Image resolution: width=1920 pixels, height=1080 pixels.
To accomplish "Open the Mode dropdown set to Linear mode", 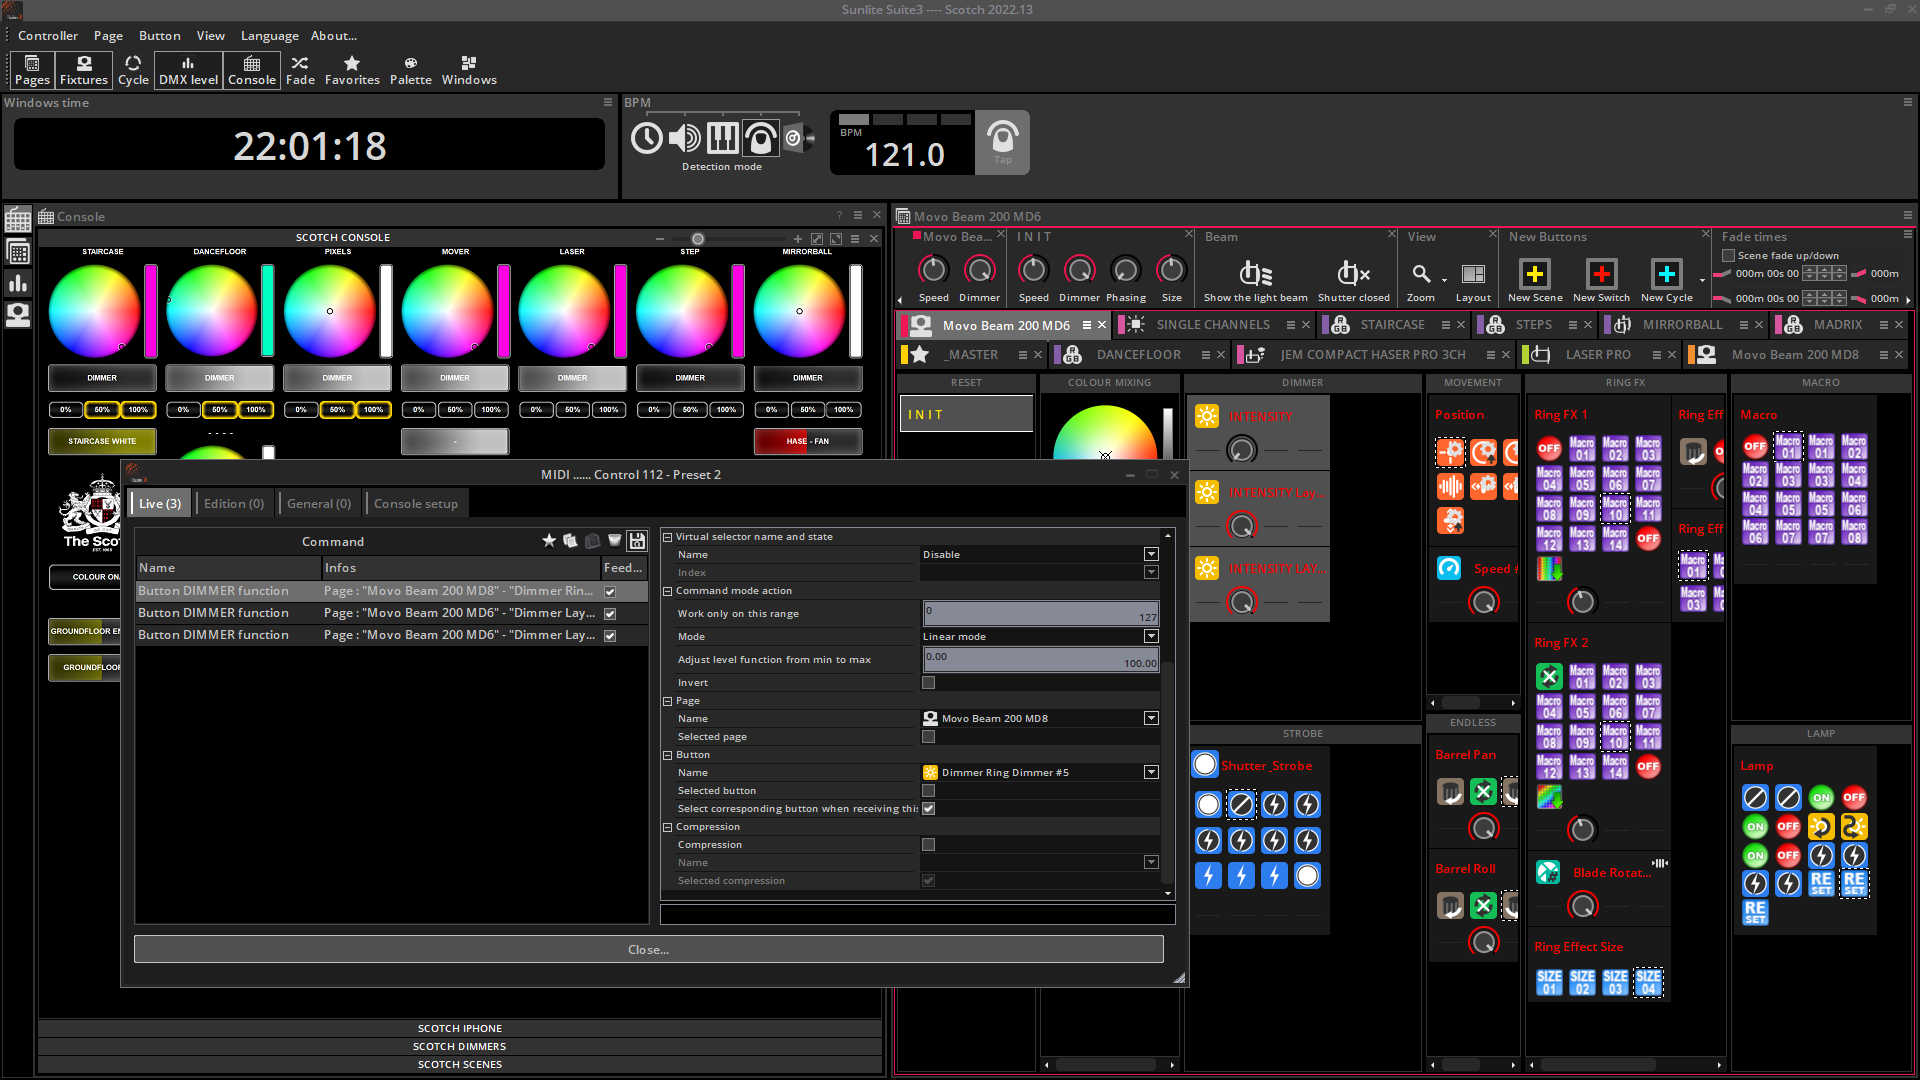I will [1151, 637].
